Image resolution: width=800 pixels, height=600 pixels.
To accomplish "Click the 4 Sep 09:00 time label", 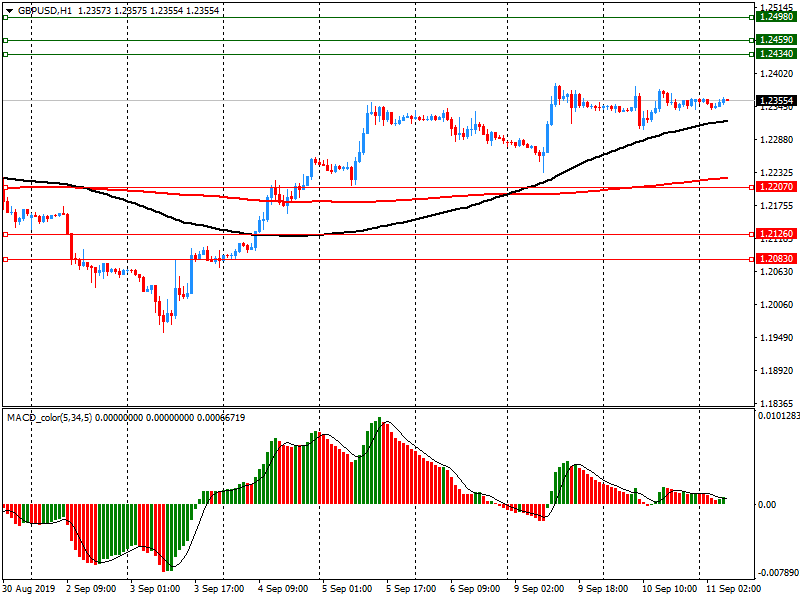I will [283, 589].
